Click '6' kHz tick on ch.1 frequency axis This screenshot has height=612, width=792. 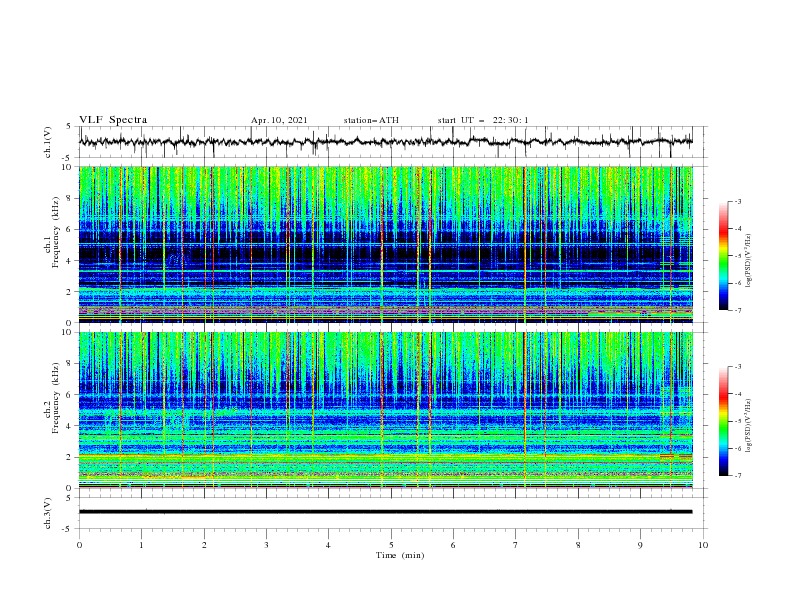(x=70, y=229)
